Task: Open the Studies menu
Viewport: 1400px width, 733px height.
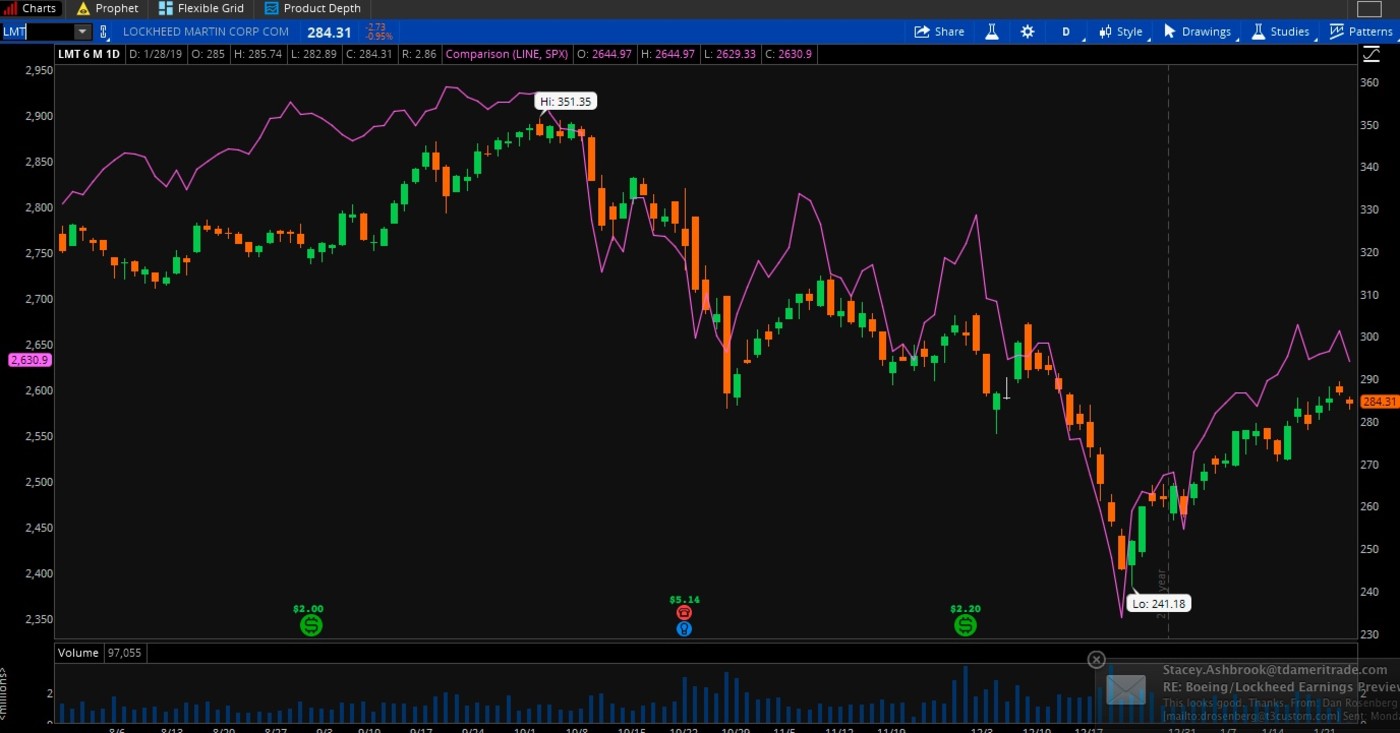Action: pos(1280,32)
